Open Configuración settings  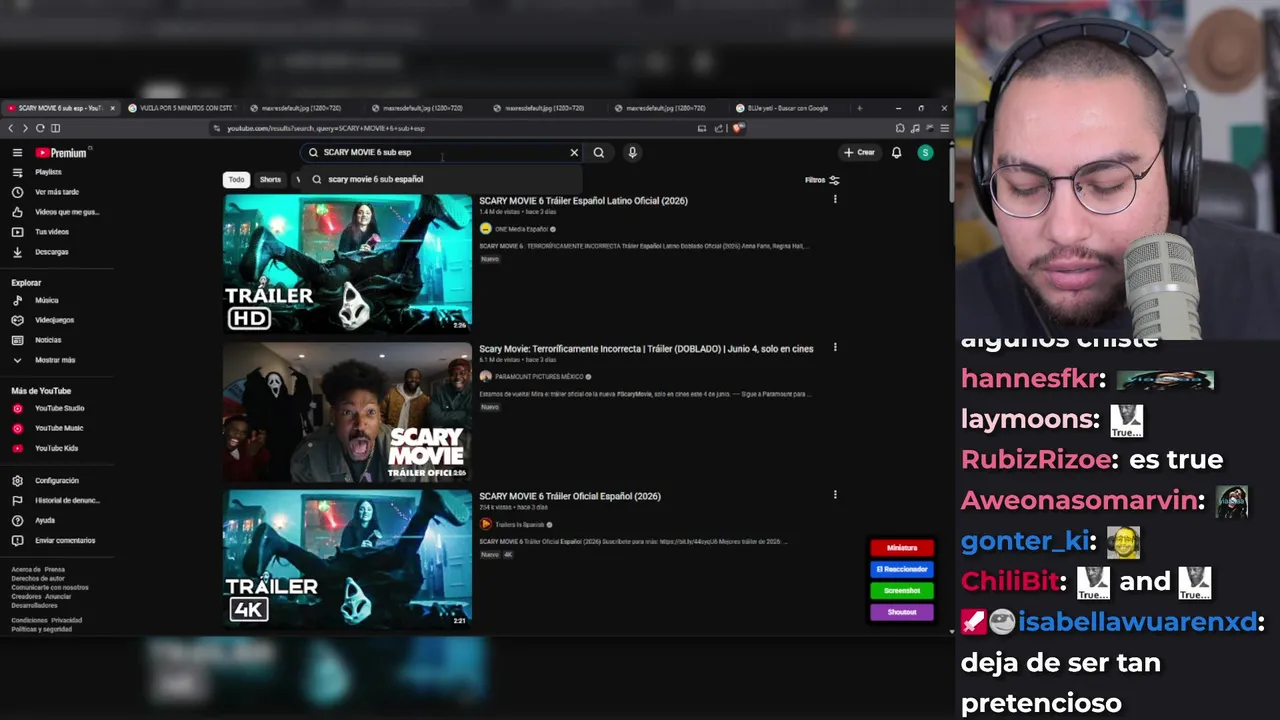56,481
